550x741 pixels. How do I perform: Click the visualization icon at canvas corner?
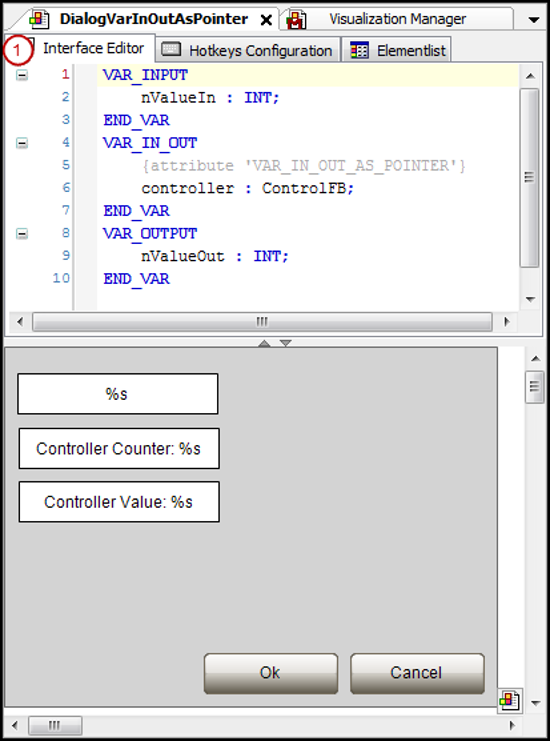pos(509,699)
